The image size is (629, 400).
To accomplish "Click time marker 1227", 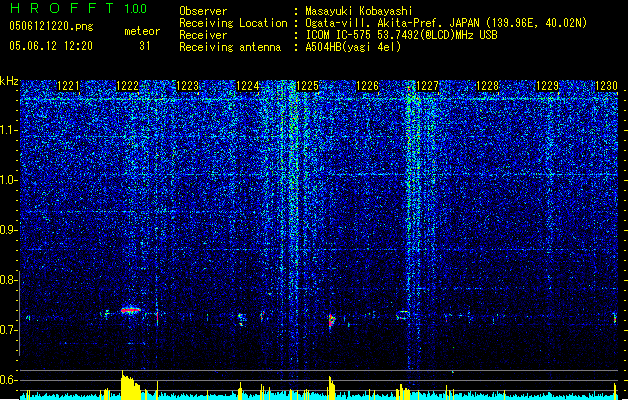I will 428,86.
